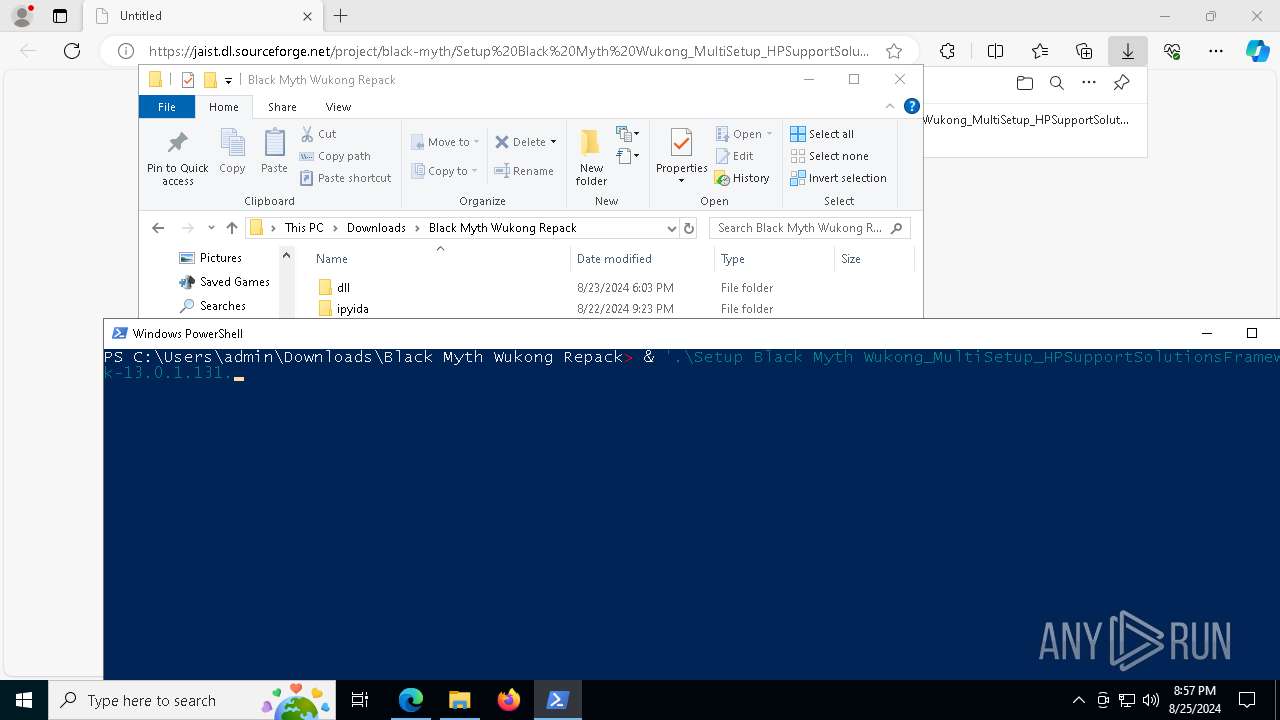The height and width of the screenshot is (720, 1280).
Task: Click the Properties icon in Explorer title bar
Action: [x=187, y=80]
